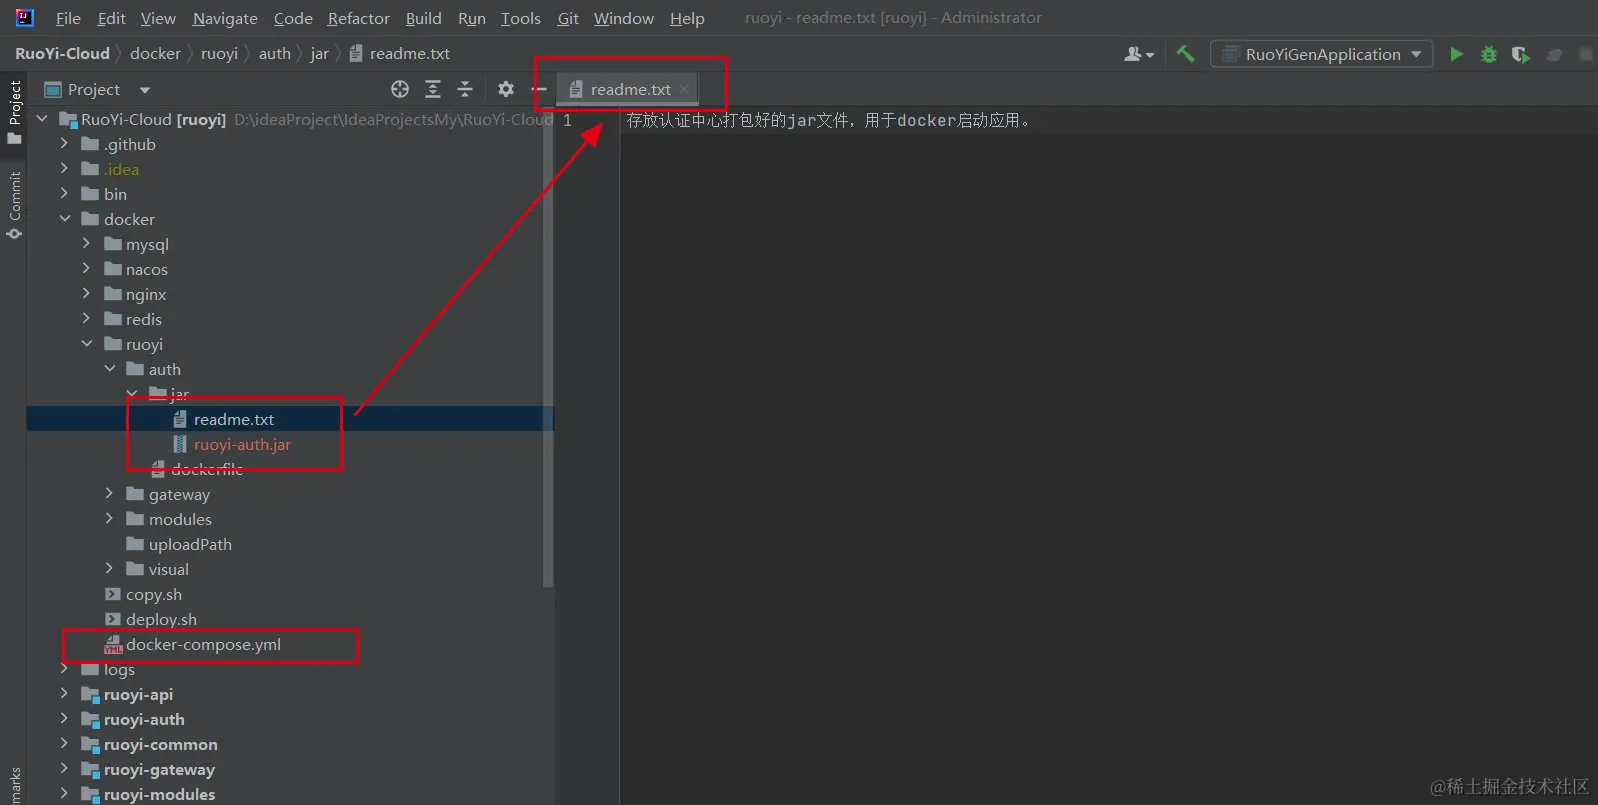Expand the mysql folder

(87, 244)
